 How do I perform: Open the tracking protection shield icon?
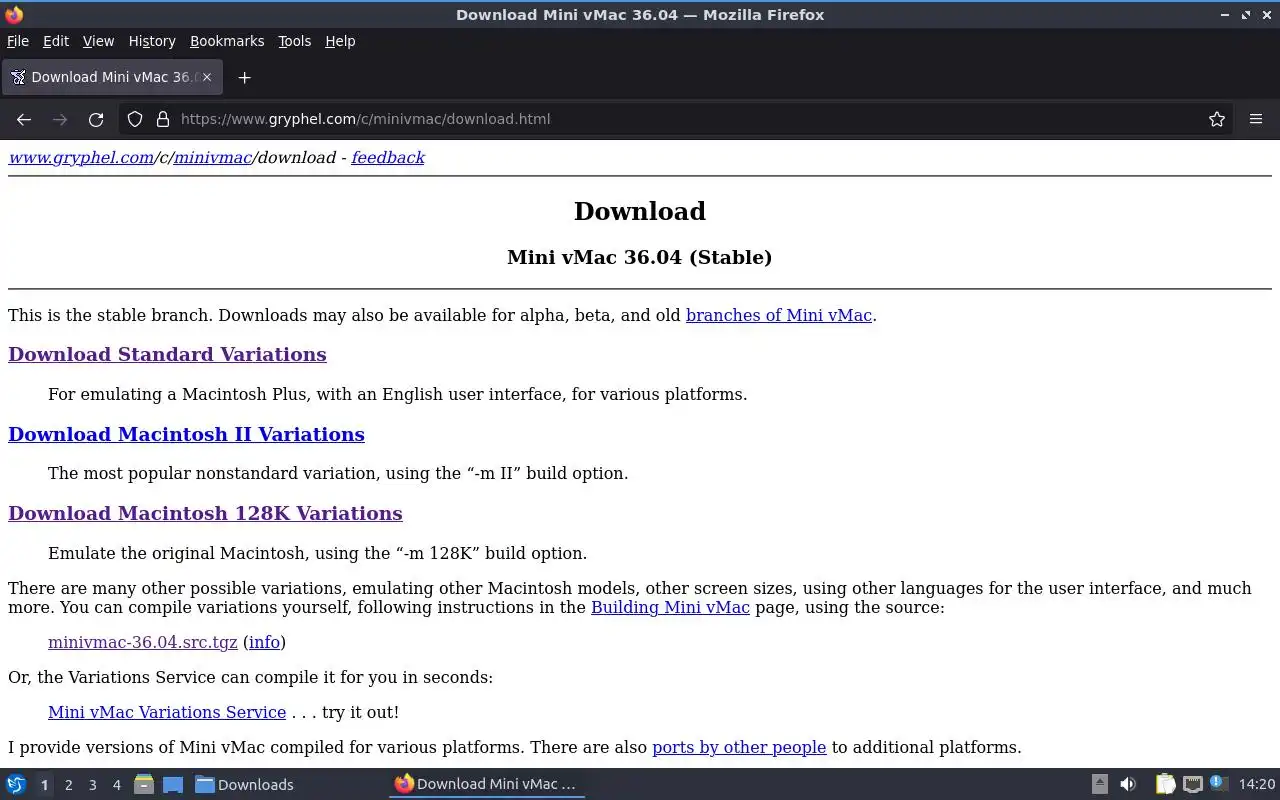coord(135,119)
